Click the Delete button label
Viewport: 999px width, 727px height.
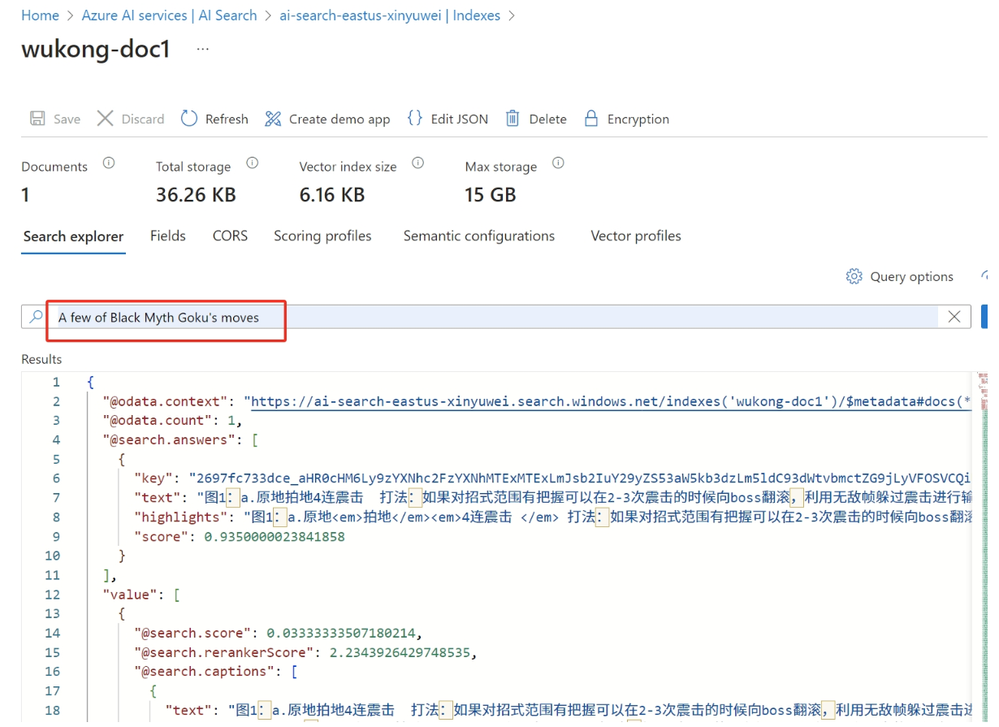coord(548,119)
